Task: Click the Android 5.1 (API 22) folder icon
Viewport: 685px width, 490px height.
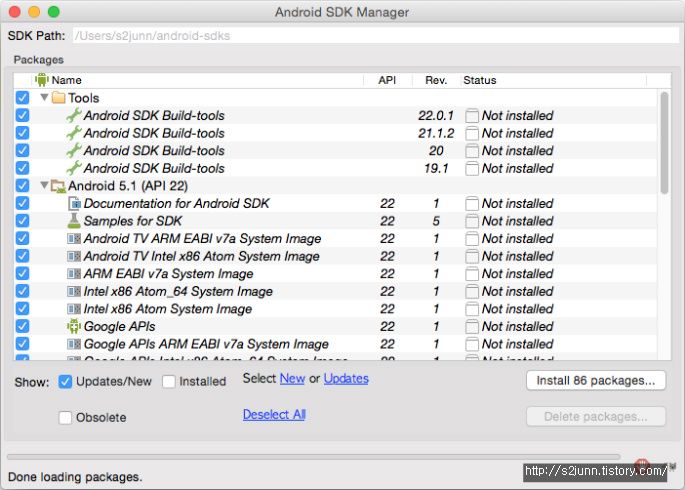Action: (59, 186)
